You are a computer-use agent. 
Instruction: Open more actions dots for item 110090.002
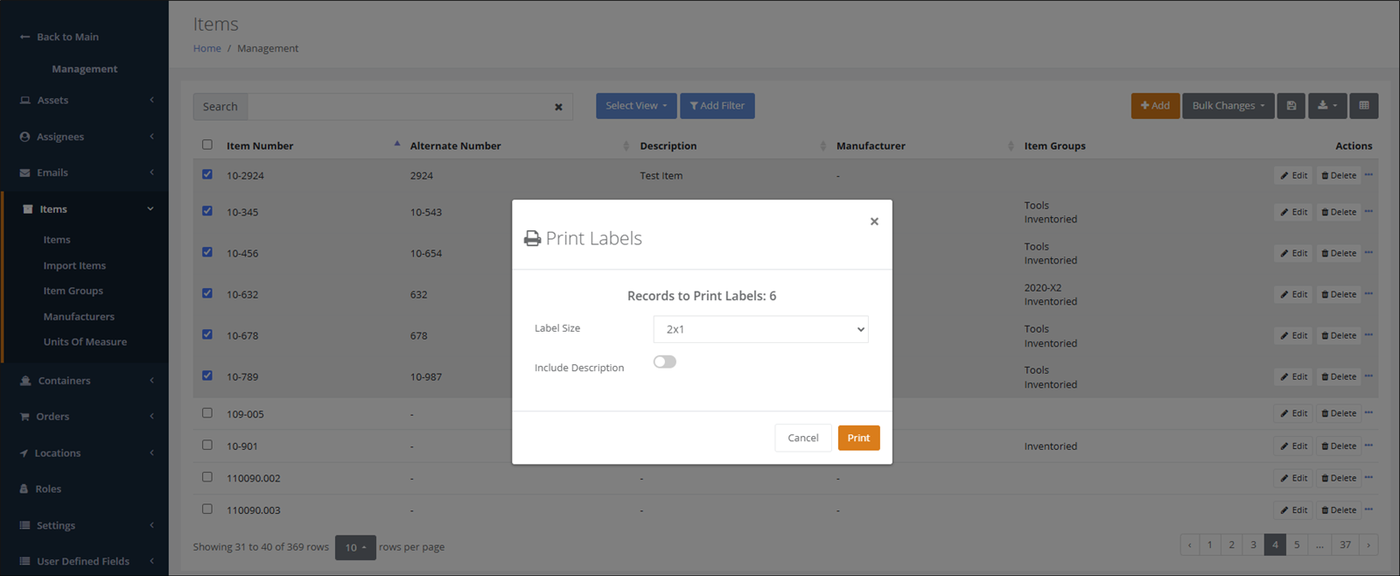[x=1369, y=478]
